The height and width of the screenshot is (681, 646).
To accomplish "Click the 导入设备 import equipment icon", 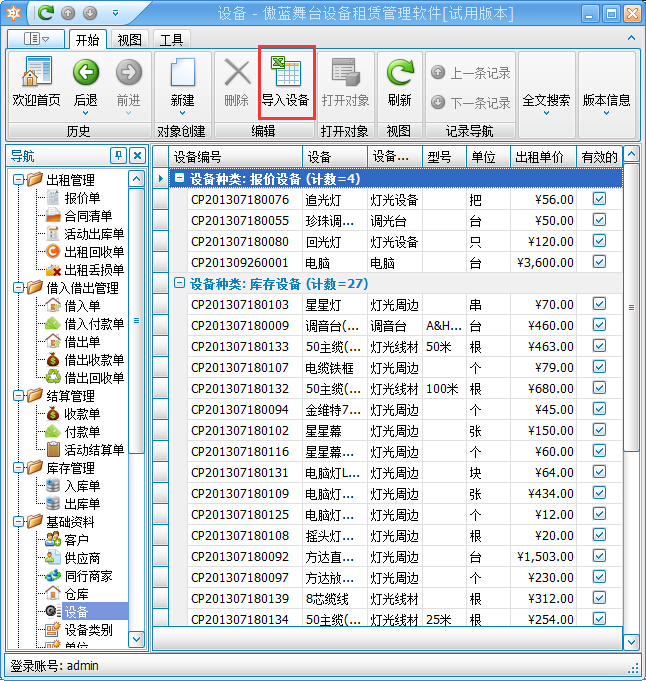I will [286, 82].
